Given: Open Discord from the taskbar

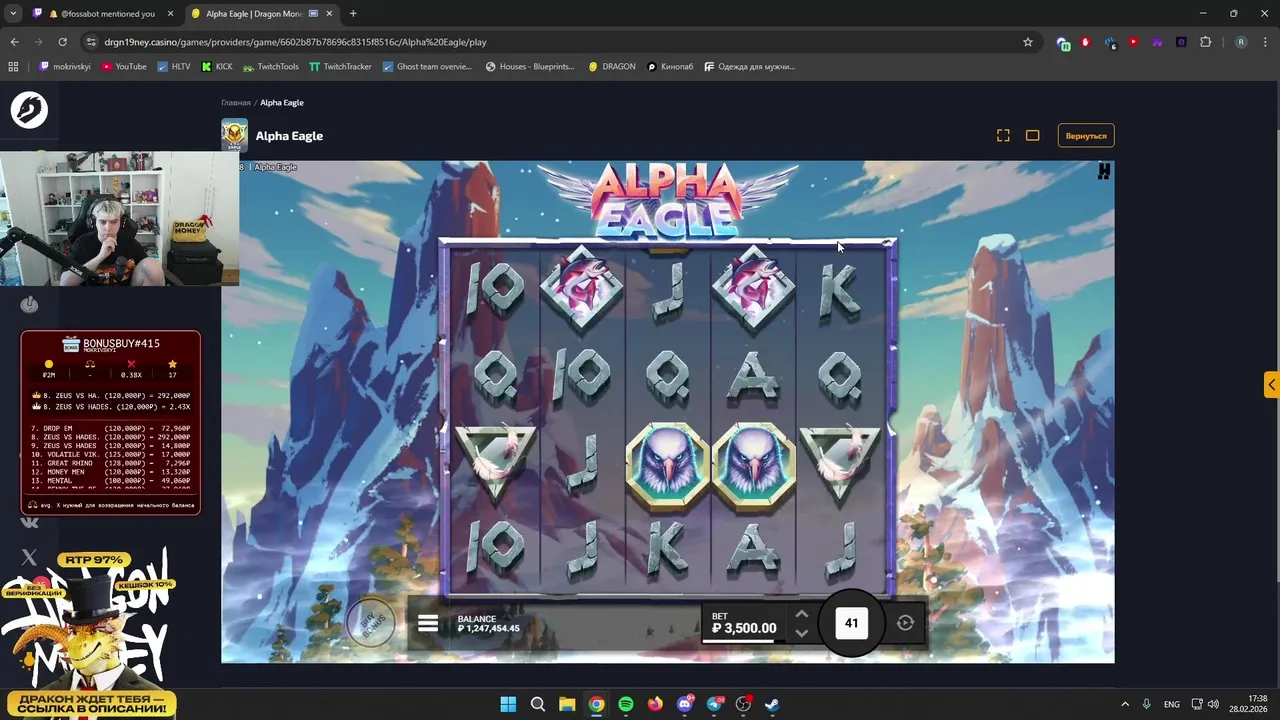Looking at the screenshot, I should coord(685,704).
